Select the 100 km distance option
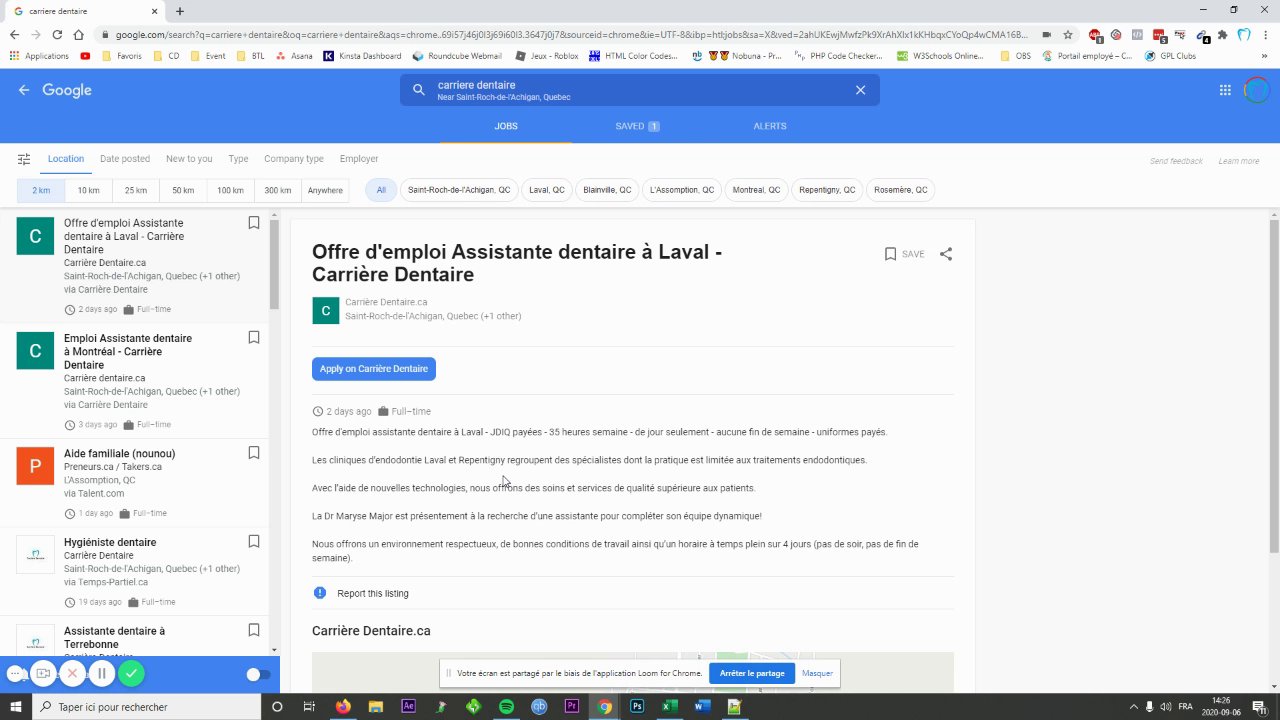Image resolution: width=1280 pixels, height=720 pixels. [x=230, y=190]
